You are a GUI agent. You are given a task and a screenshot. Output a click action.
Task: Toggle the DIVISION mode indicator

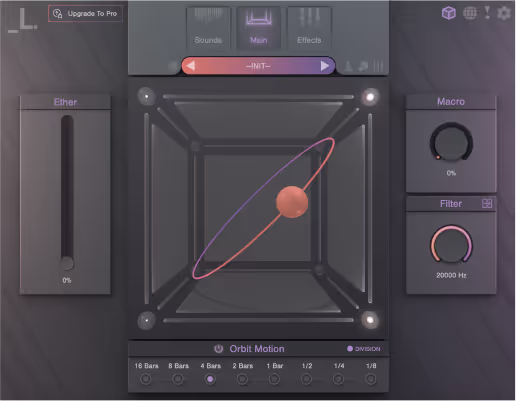coord(363,349)
